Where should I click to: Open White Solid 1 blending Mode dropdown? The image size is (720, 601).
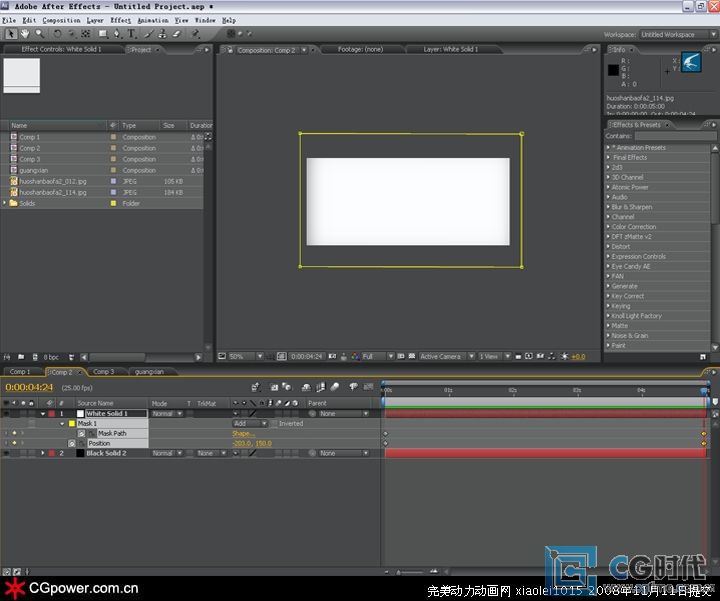tap(167, 414)
